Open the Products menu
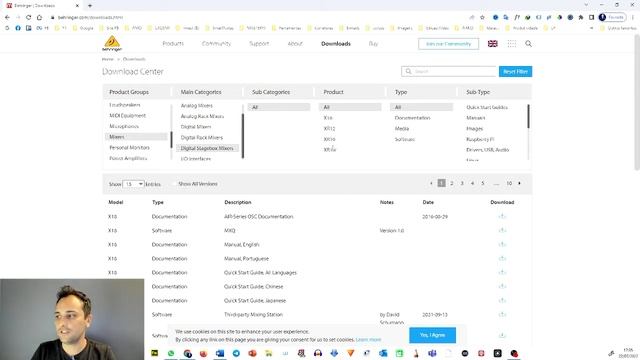The height and width of the screenshot is (360, 640). click(173, 44)
